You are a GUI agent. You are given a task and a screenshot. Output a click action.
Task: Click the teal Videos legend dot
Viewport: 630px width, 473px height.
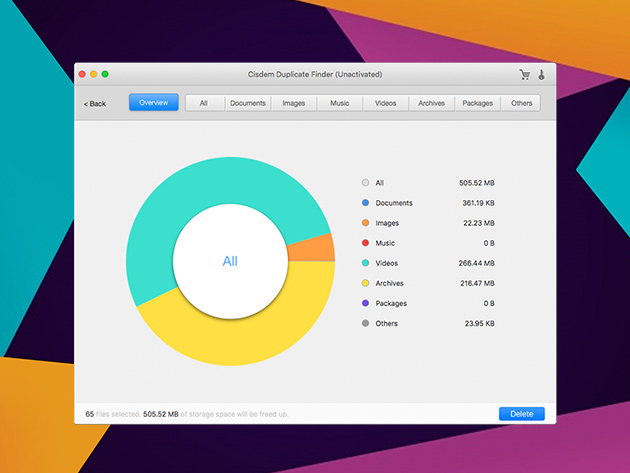(x=365, y=263)
